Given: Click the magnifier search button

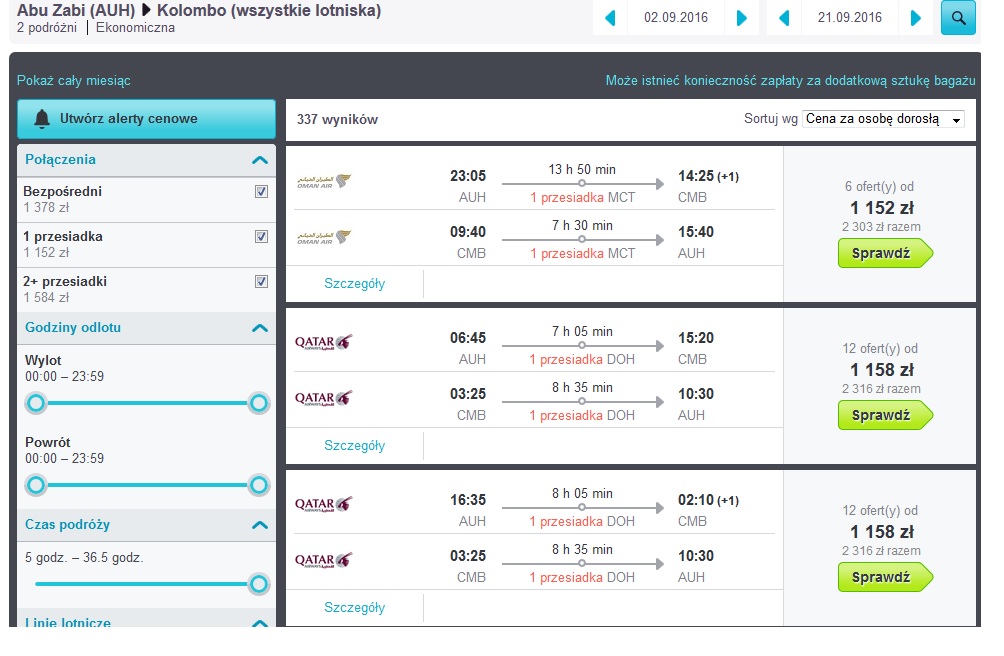Looking at the screenshot, I should click(958, 17).
